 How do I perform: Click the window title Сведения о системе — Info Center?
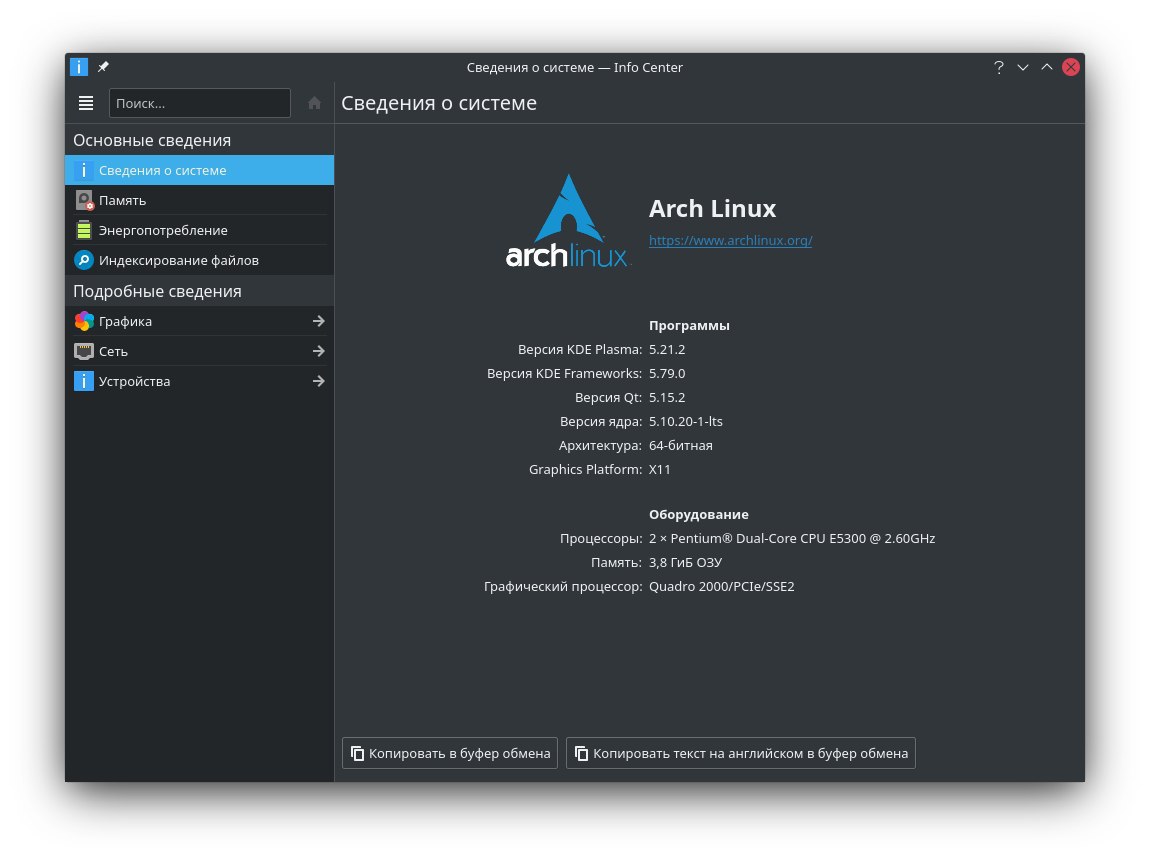pyautogui.click(x=574, y=67)
